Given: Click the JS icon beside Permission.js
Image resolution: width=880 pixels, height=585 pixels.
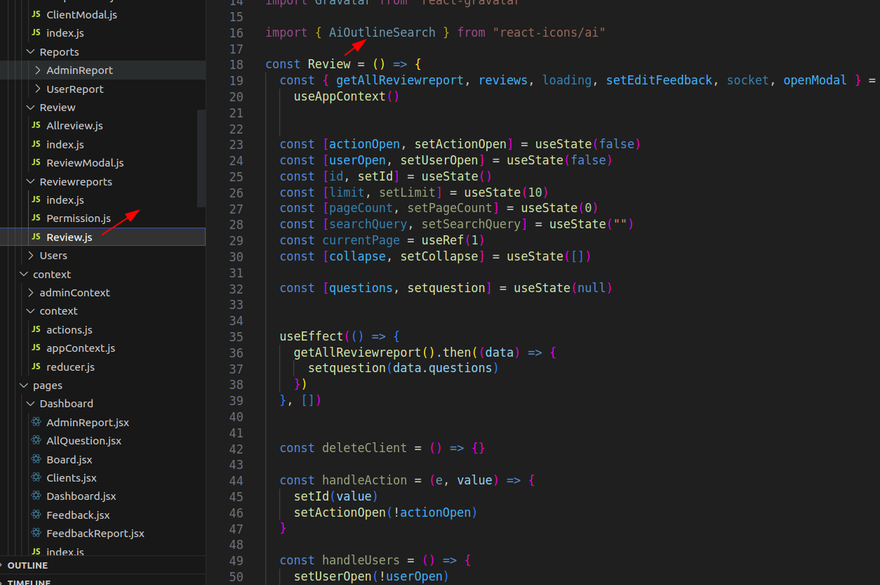Looking at the screenshot, I should 36,218.
